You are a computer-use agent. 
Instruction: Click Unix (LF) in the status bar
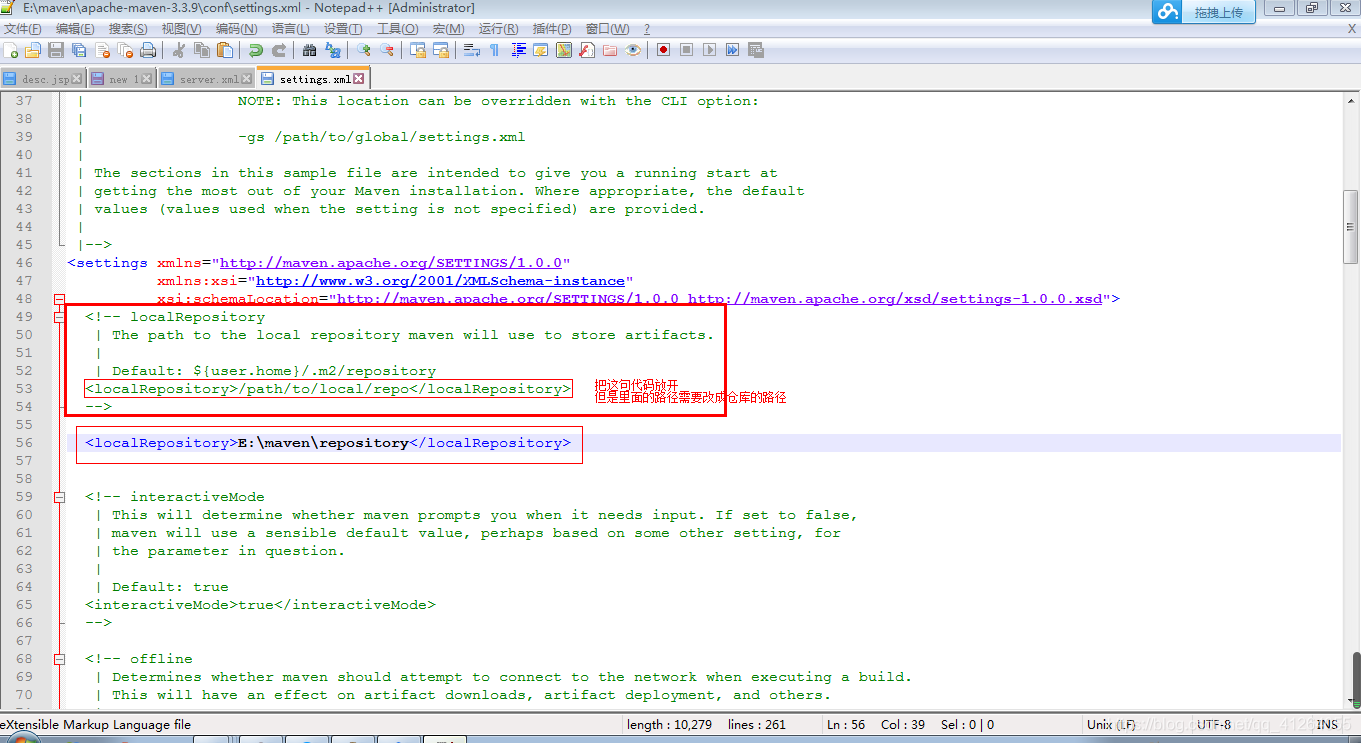click(1112, 725)
